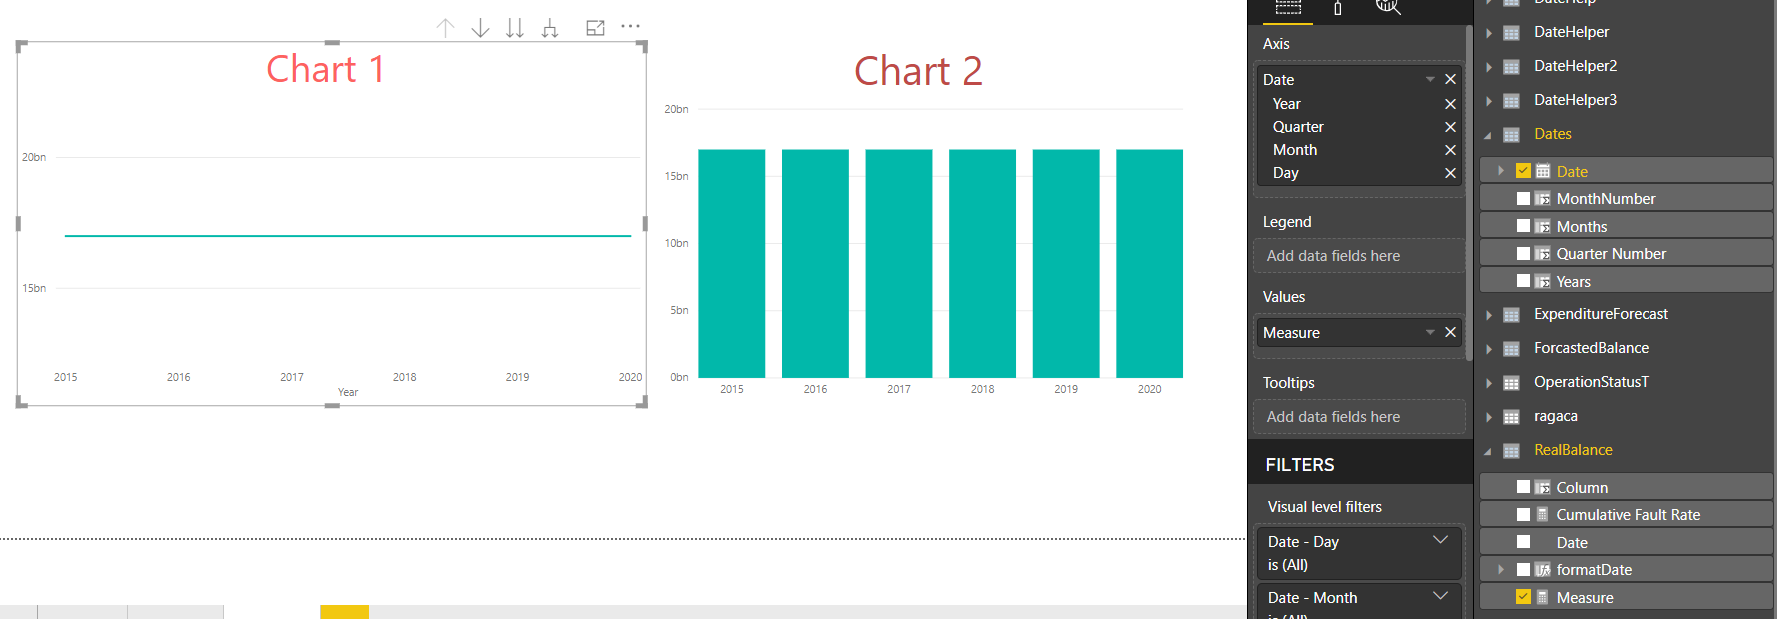Click calculated column icon beside MonthNumber

pyautogui.click(x=1543, y=198)
